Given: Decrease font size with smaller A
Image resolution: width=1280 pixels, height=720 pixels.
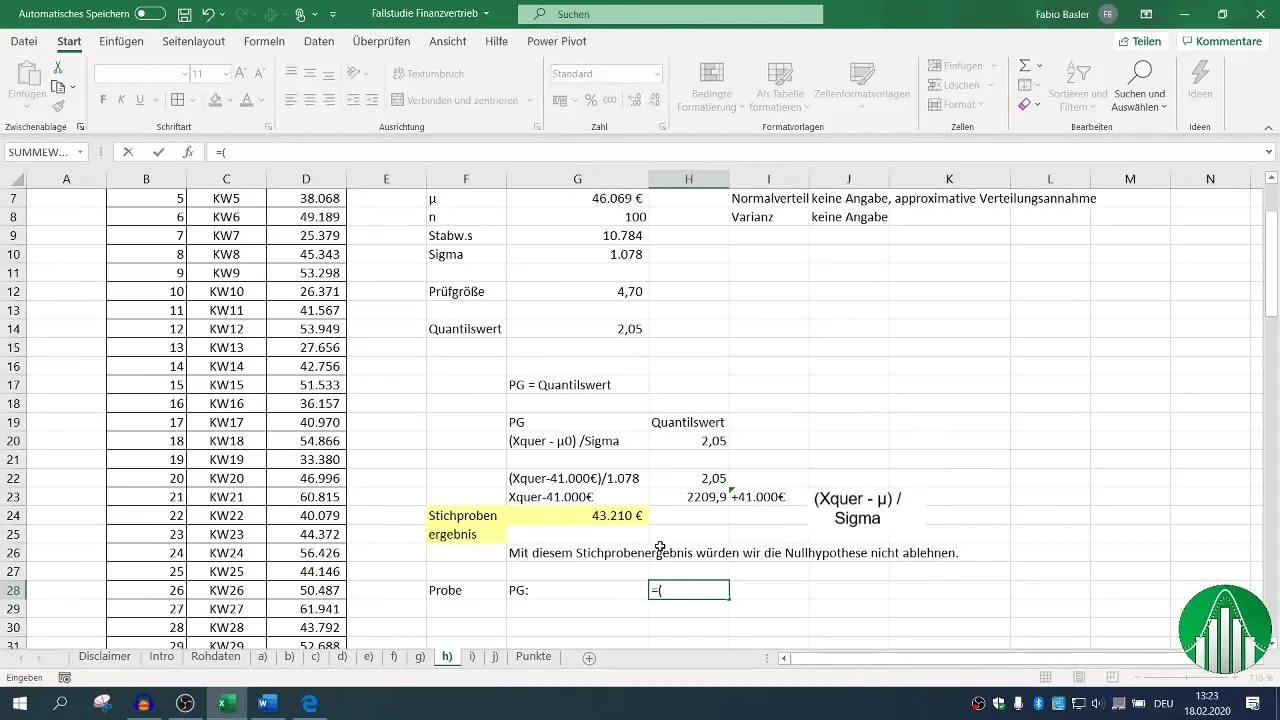Looking at the screenshot, I should point(262,74).
